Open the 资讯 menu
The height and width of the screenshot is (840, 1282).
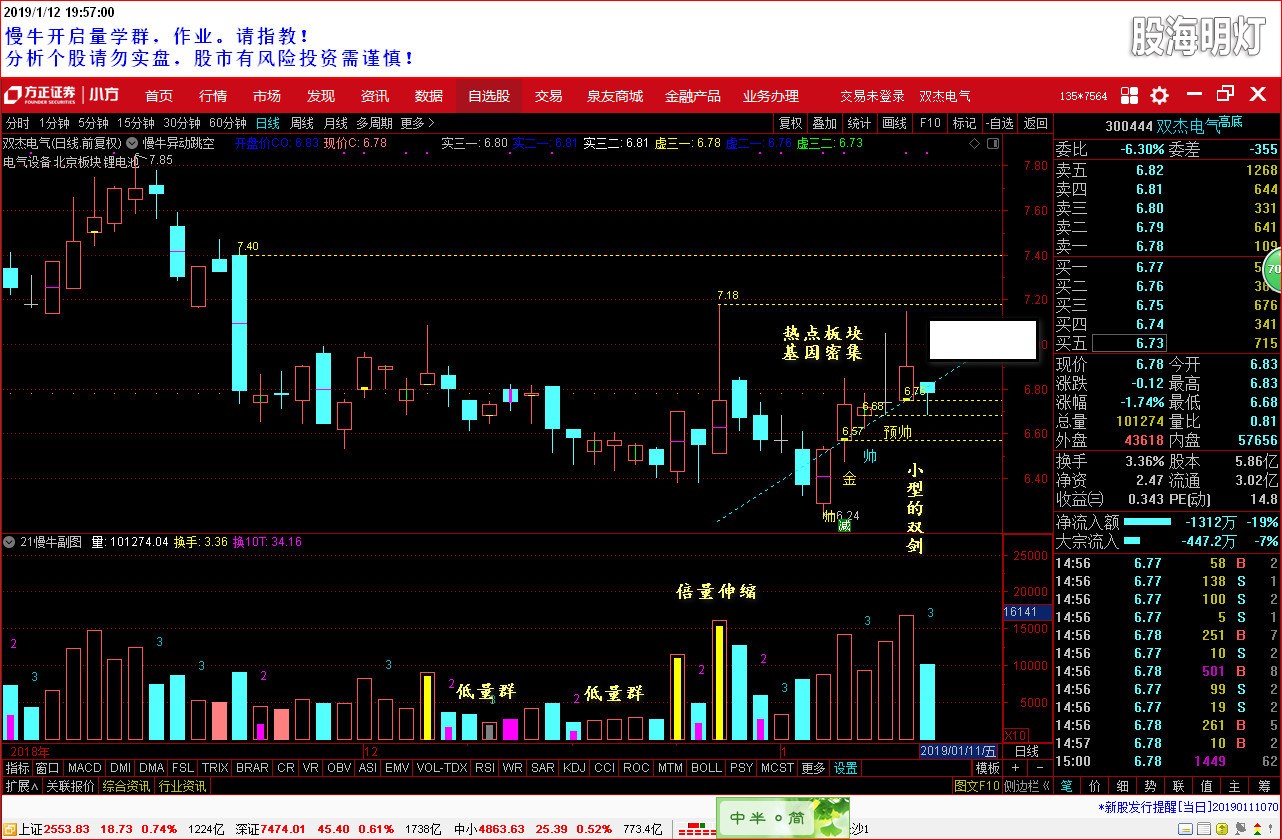coord(375,96)
